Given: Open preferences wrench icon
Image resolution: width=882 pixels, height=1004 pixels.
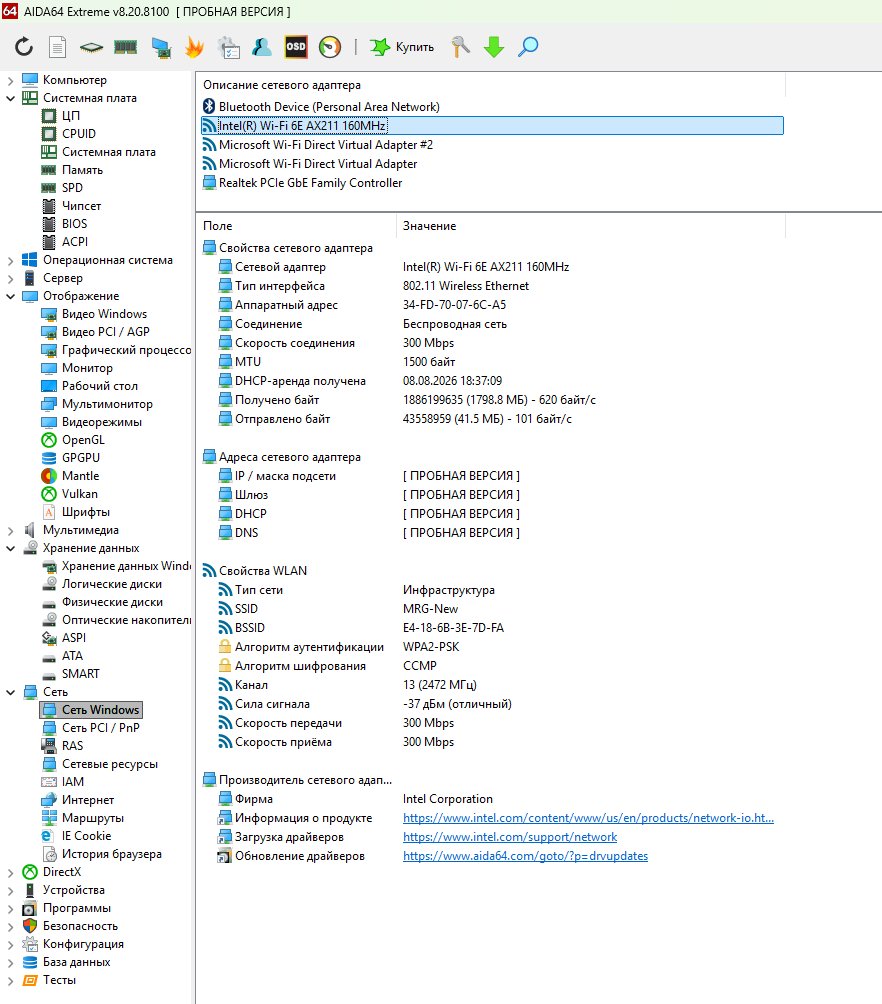Looking at the screenshot, I should pos(460,47).
